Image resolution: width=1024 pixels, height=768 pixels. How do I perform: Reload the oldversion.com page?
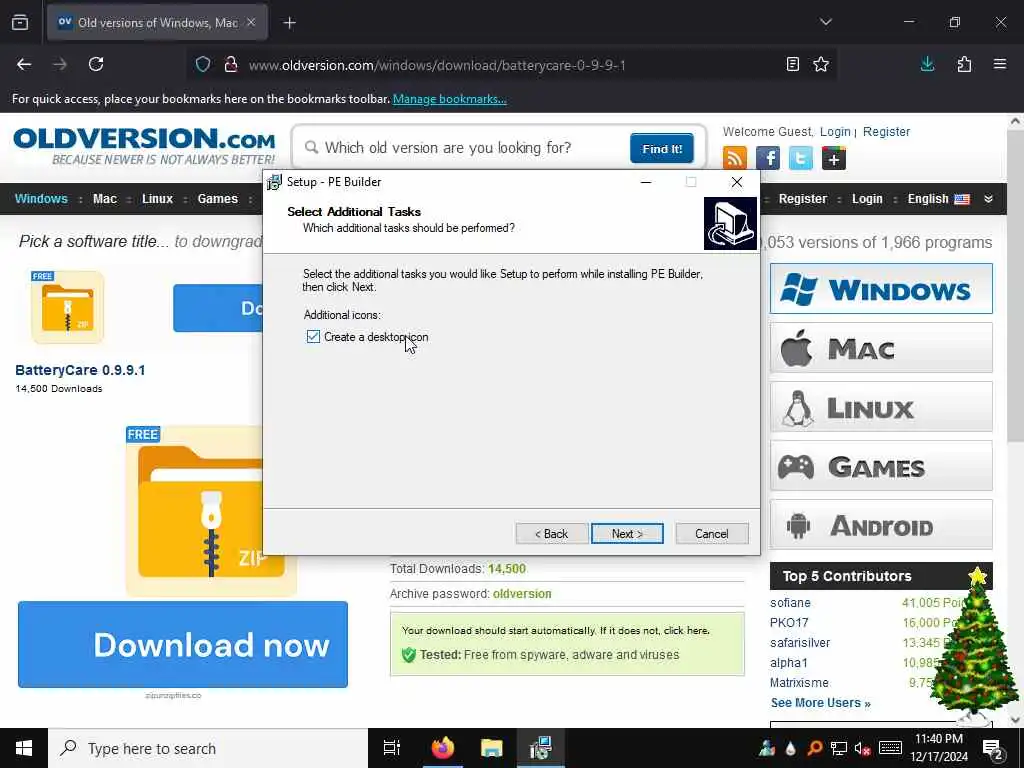(96, 64)
